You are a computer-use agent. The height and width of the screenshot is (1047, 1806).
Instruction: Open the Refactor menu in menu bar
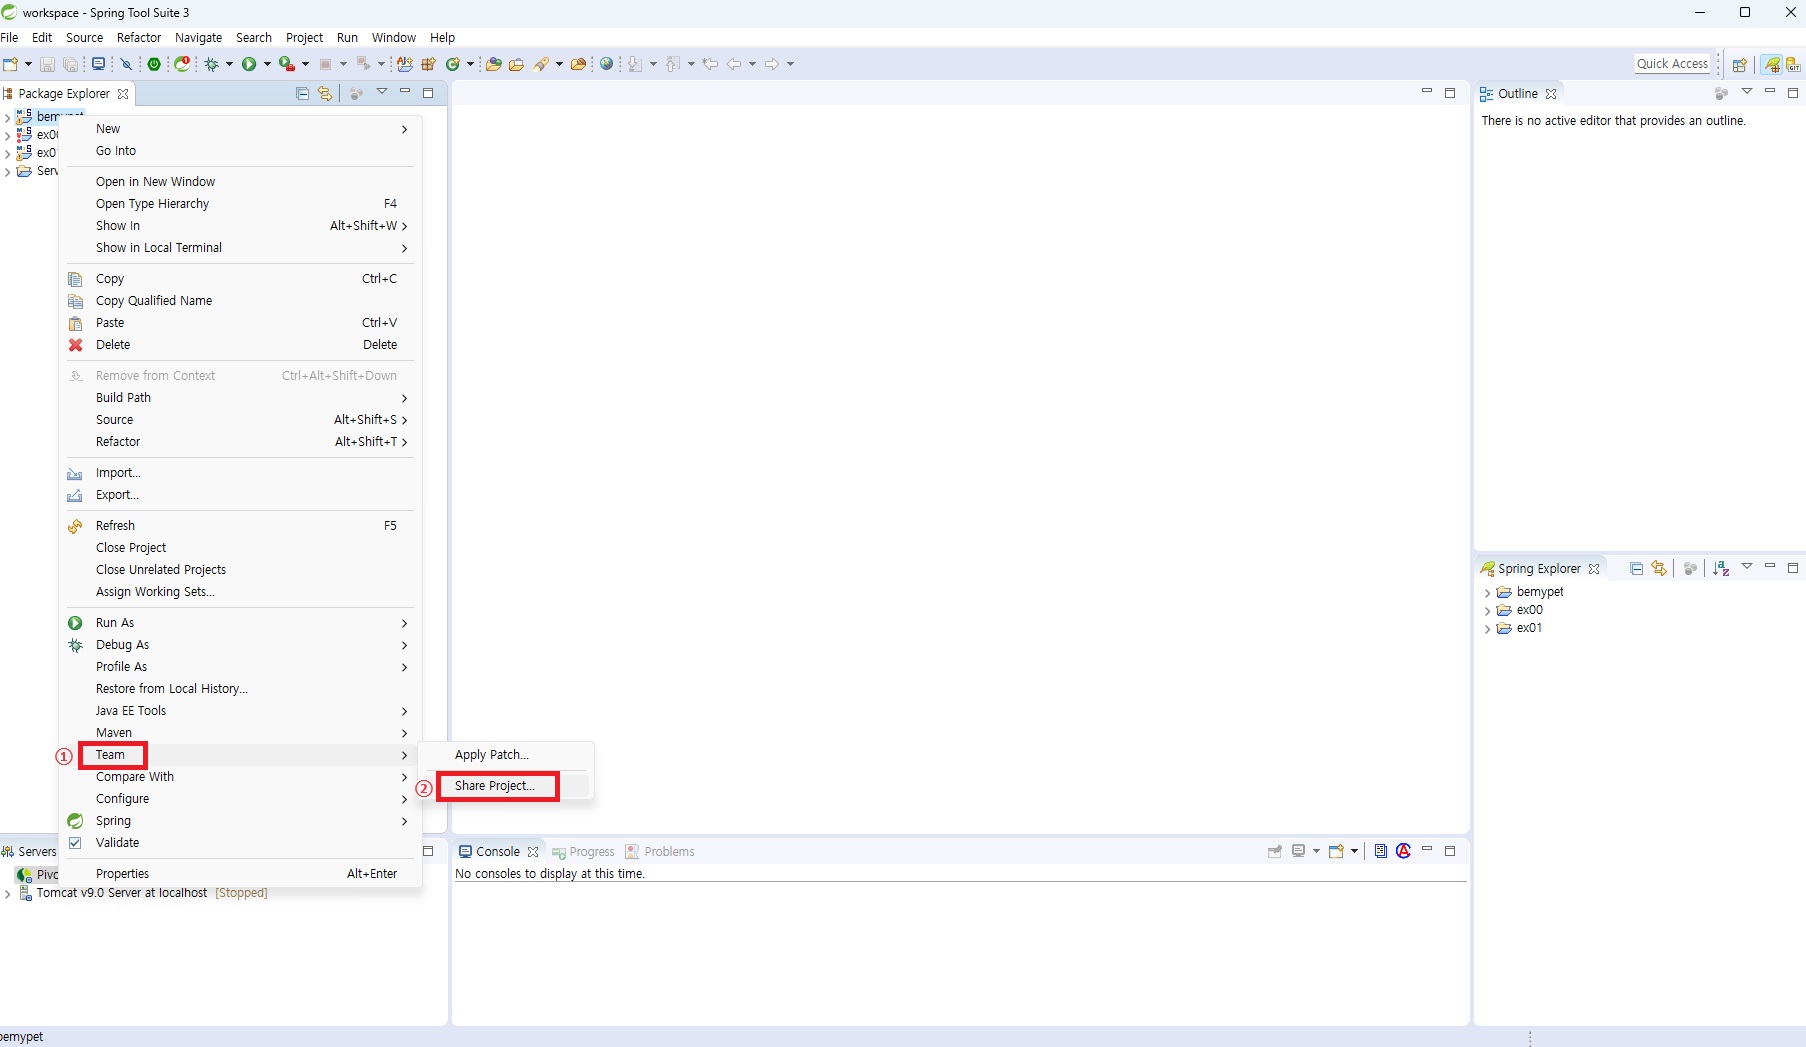(139, 38)
